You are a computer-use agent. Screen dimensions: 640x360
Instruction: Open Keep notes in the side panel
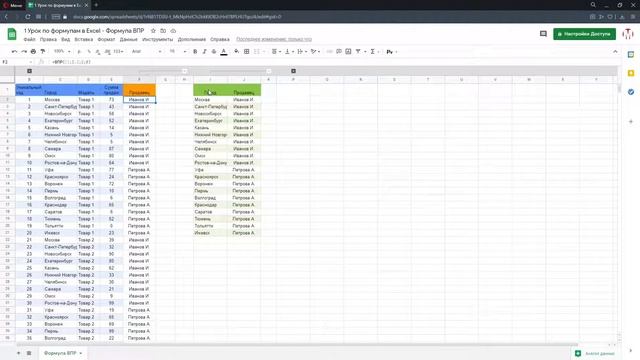pos(631,73)
